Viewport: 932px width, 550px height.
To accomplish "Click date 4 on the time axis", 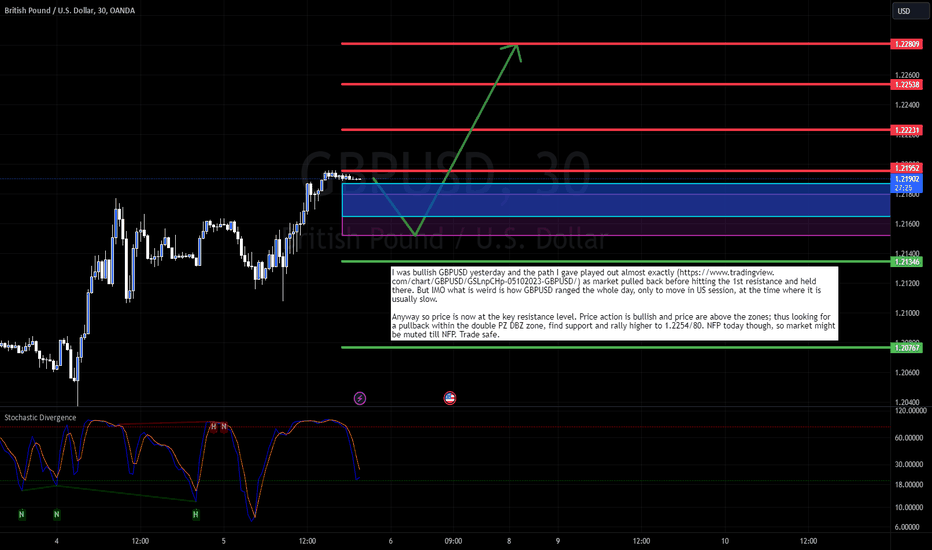I will click(x=56, y=541).
